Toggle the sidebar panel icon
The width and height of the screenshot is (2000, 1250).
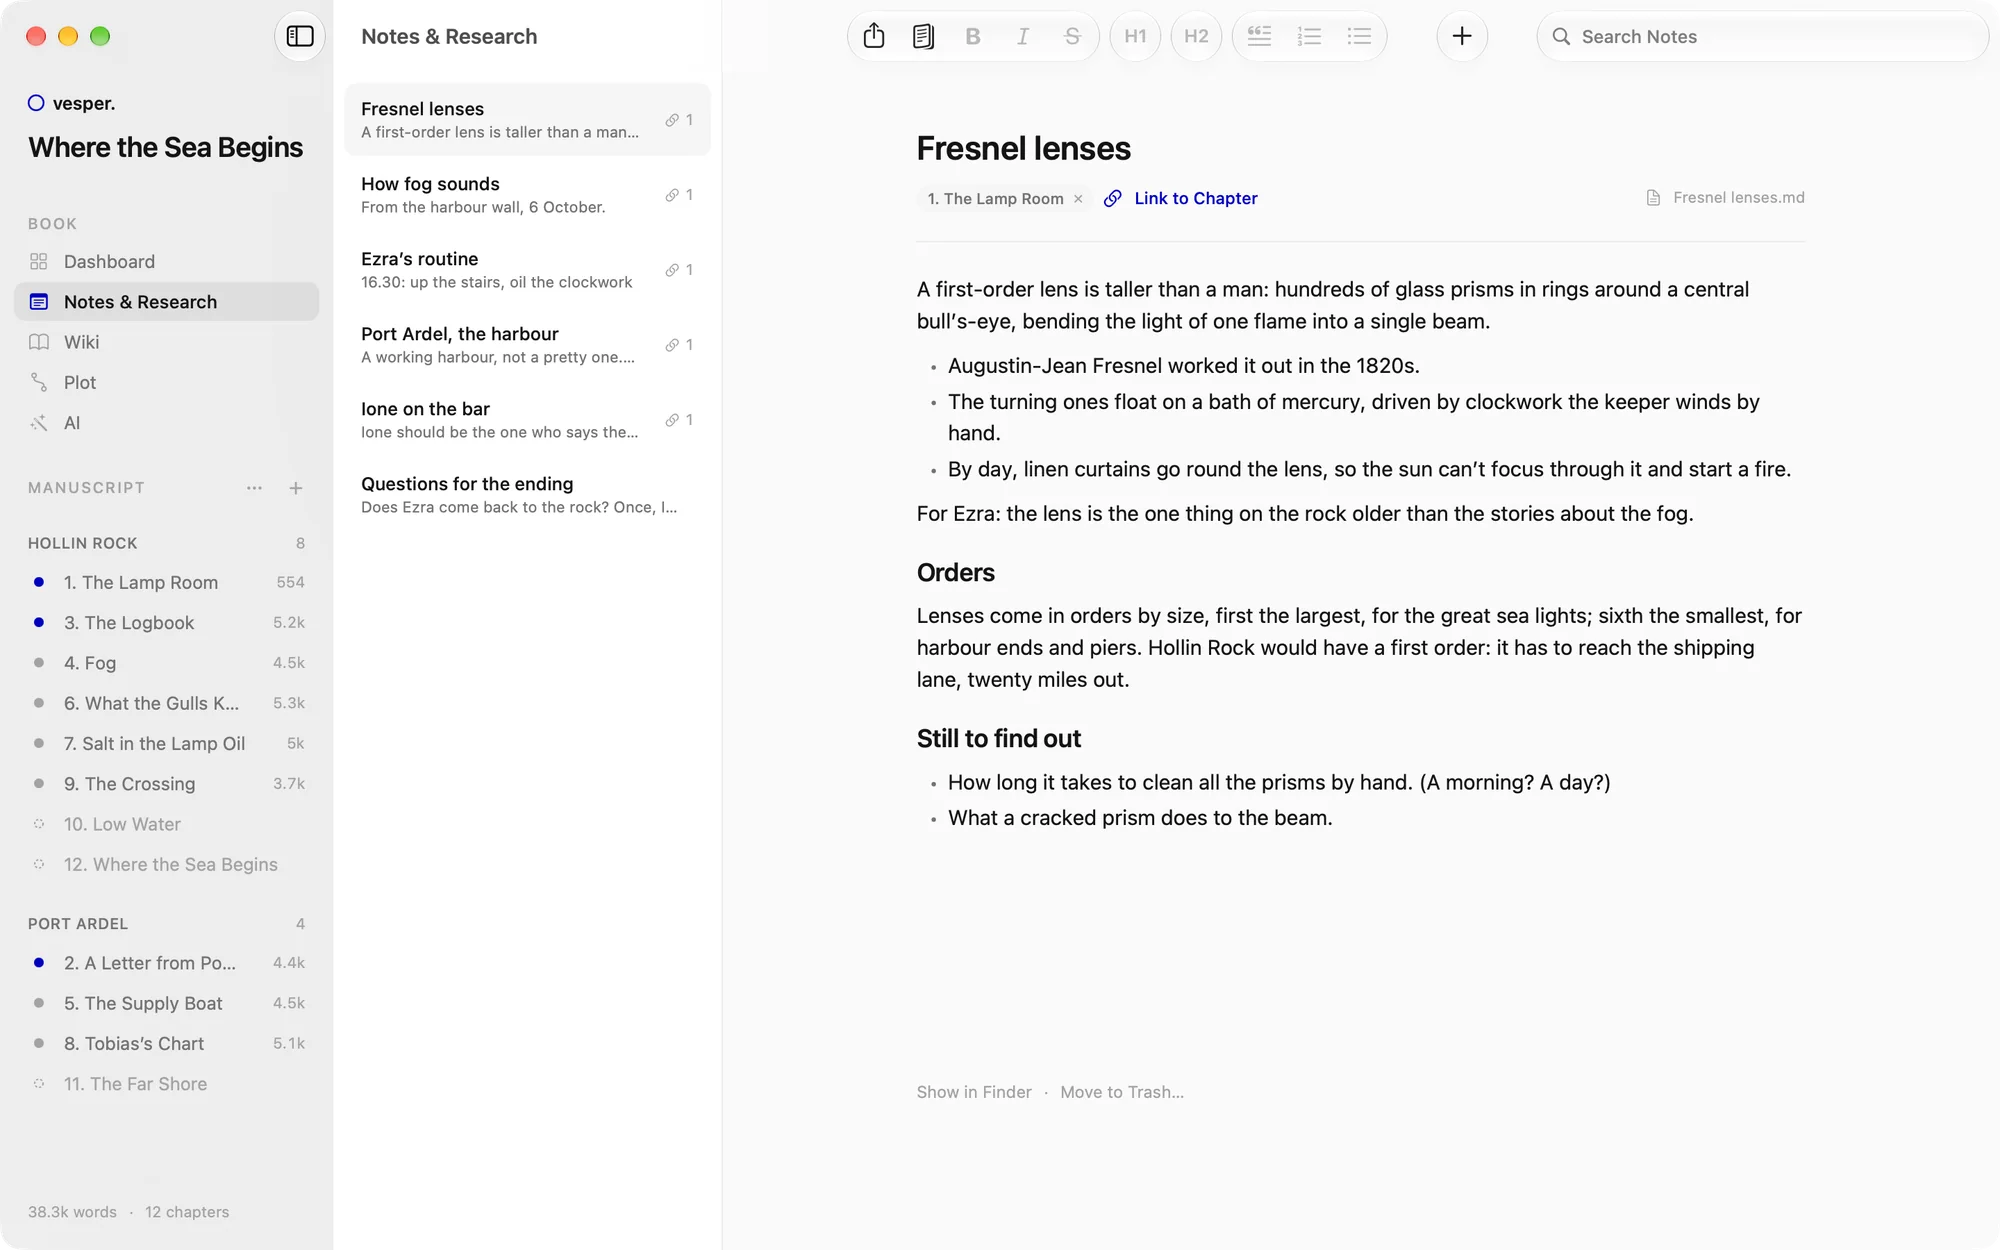point(300,36)
